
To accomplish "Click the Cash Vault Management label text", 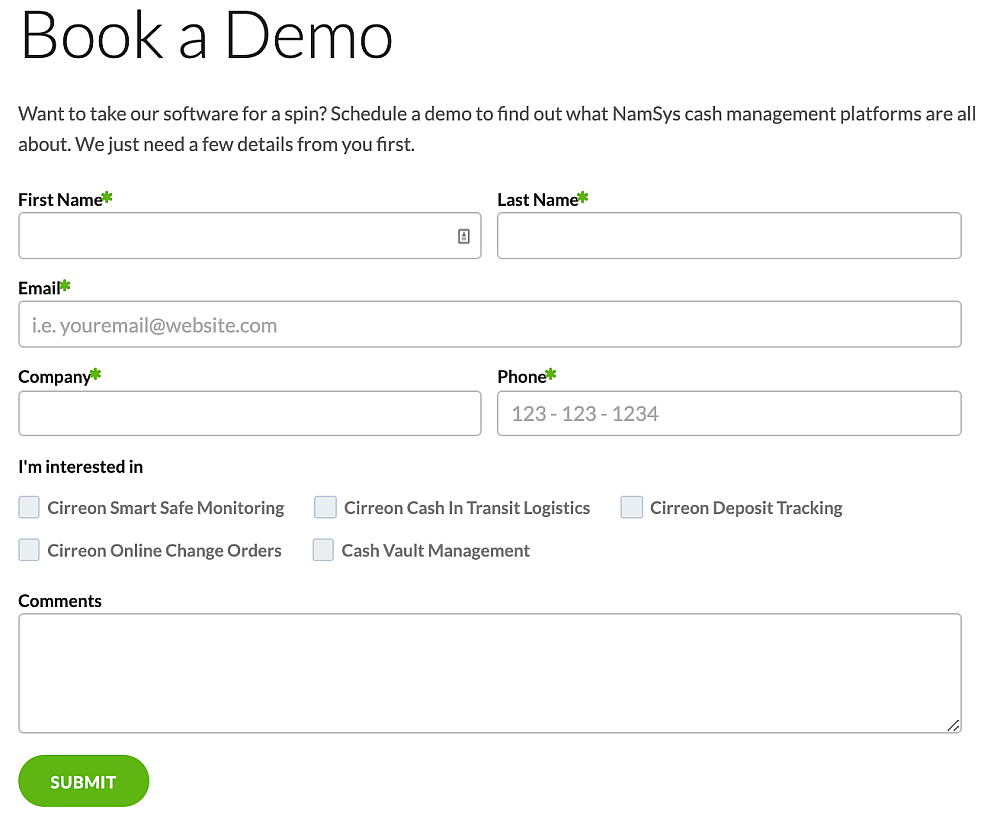I will pos(436,550).
